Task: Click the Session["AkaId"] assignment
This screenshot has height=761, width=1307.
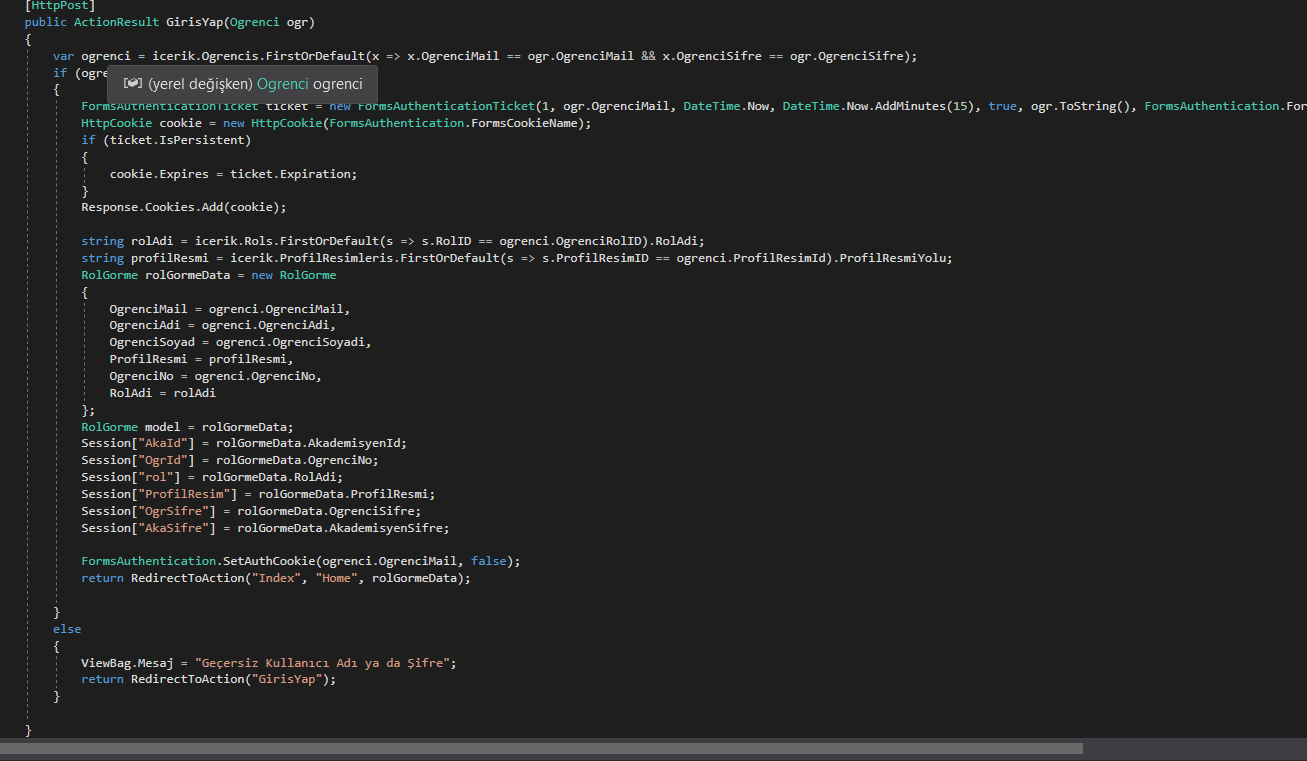Action: point(244,443)
